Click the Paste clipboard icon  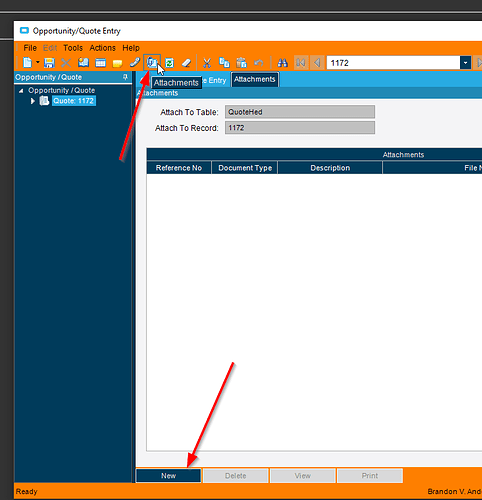(x=241, y=63)
